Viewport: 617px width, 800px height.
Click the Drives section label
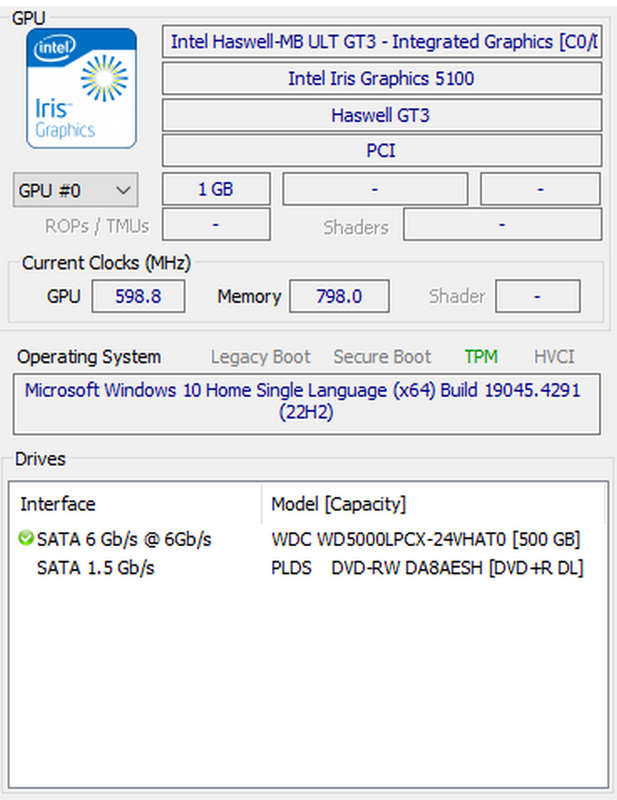pos(40,459)
